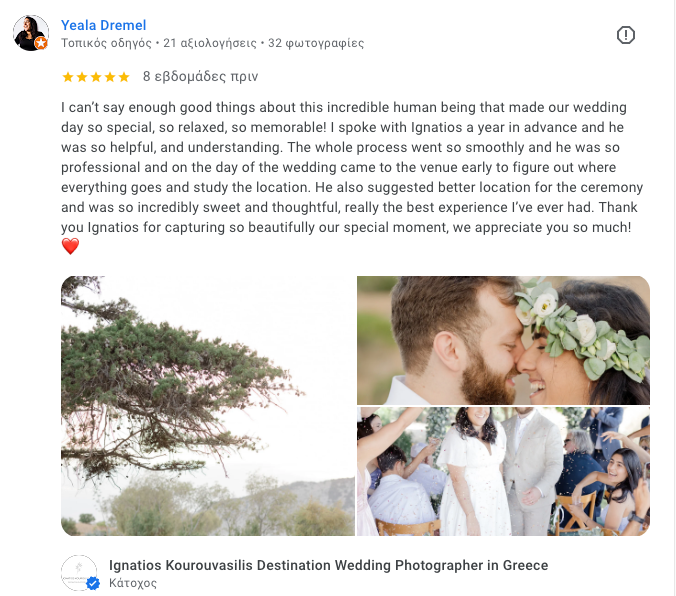
Task: Click the "8 εβδομάδες πριν" timestamp
Action: [x=201, y=76]
